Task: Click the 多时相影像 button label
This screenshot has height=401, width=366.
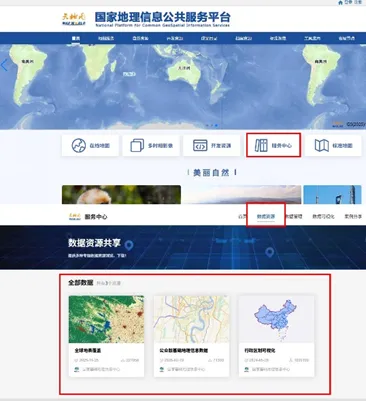Action: point(160,146)
